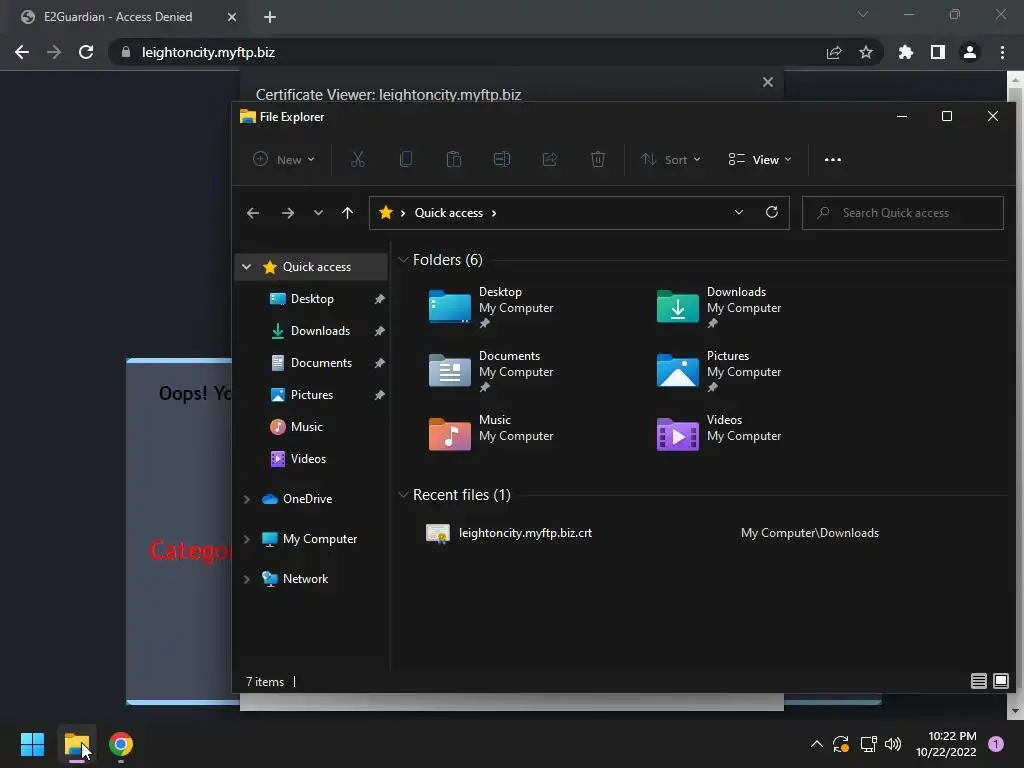1024x768 pixels.
Task: Click the Copy icon in File Explorer toolbar
Action: [406, 159]
